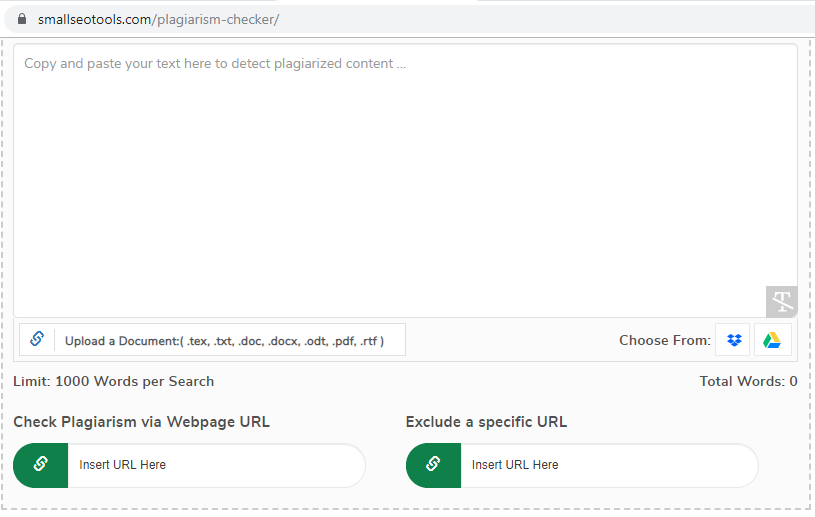The image size is (815, 517).
Task: Click the Choose From label
Action: (x=664, y=340)
